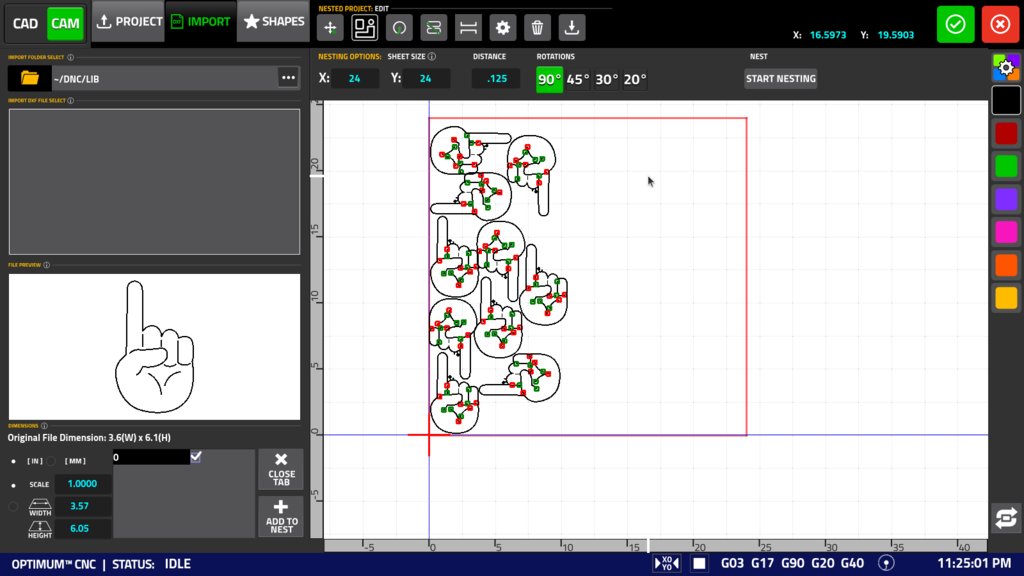Select the Width radio button
This screenshot has height=576, width=1024.
[x=14, y=506]
